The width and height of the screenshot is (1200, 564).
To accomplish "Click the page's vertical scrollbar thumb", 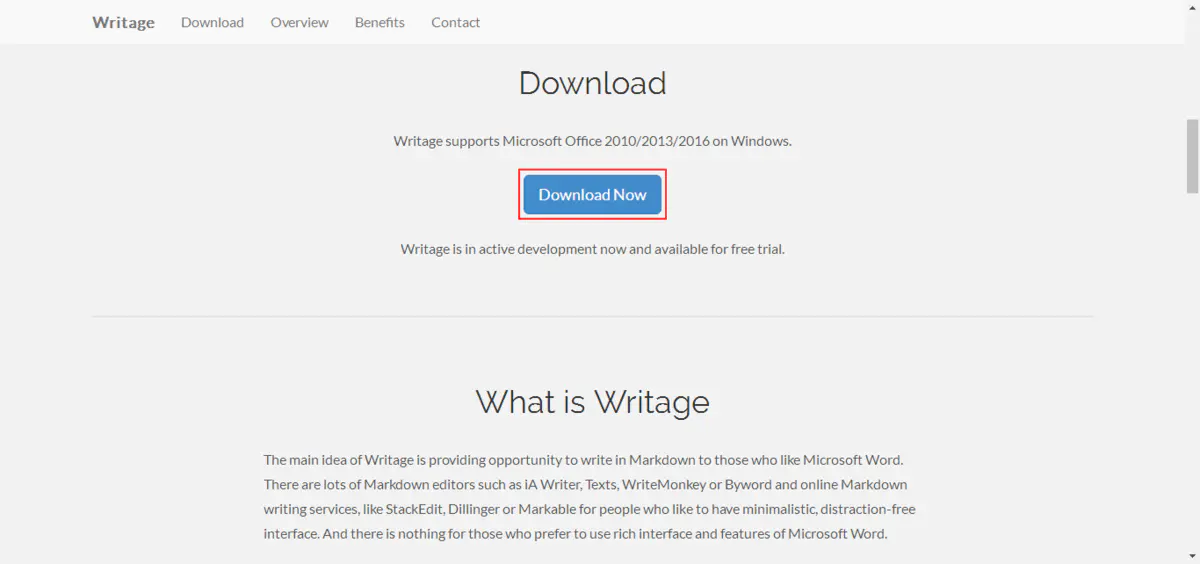I will tap(1192, 155).
